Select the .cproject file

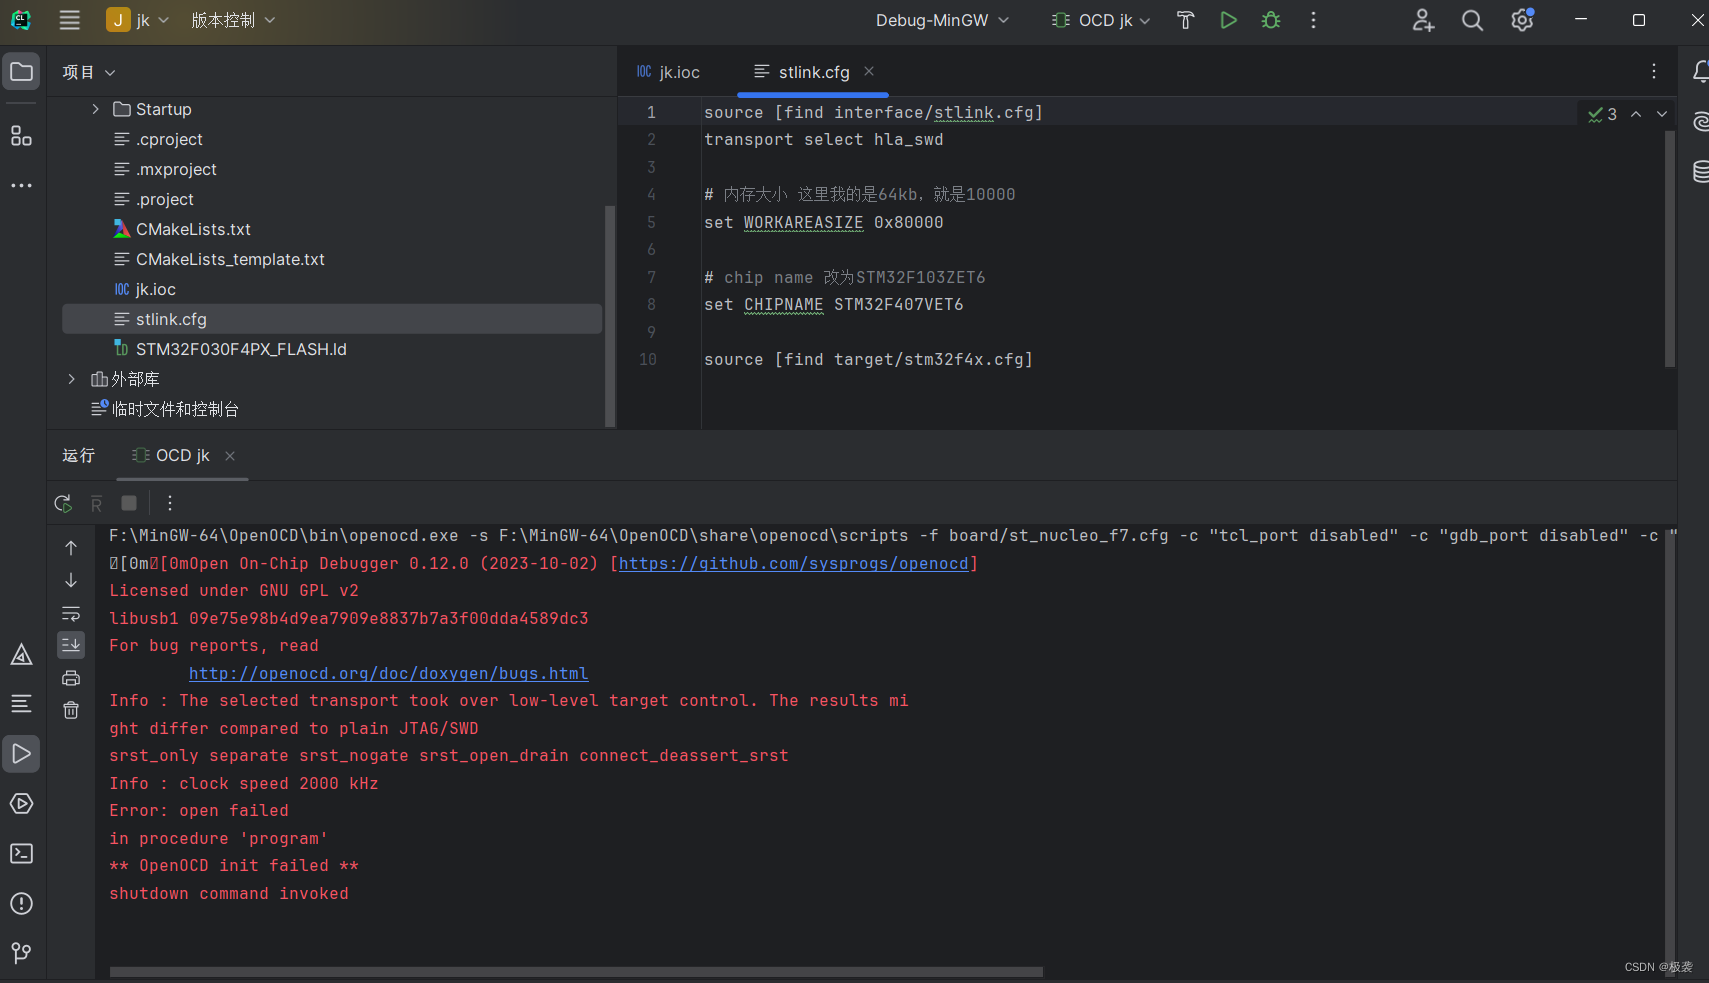(158, 139)
